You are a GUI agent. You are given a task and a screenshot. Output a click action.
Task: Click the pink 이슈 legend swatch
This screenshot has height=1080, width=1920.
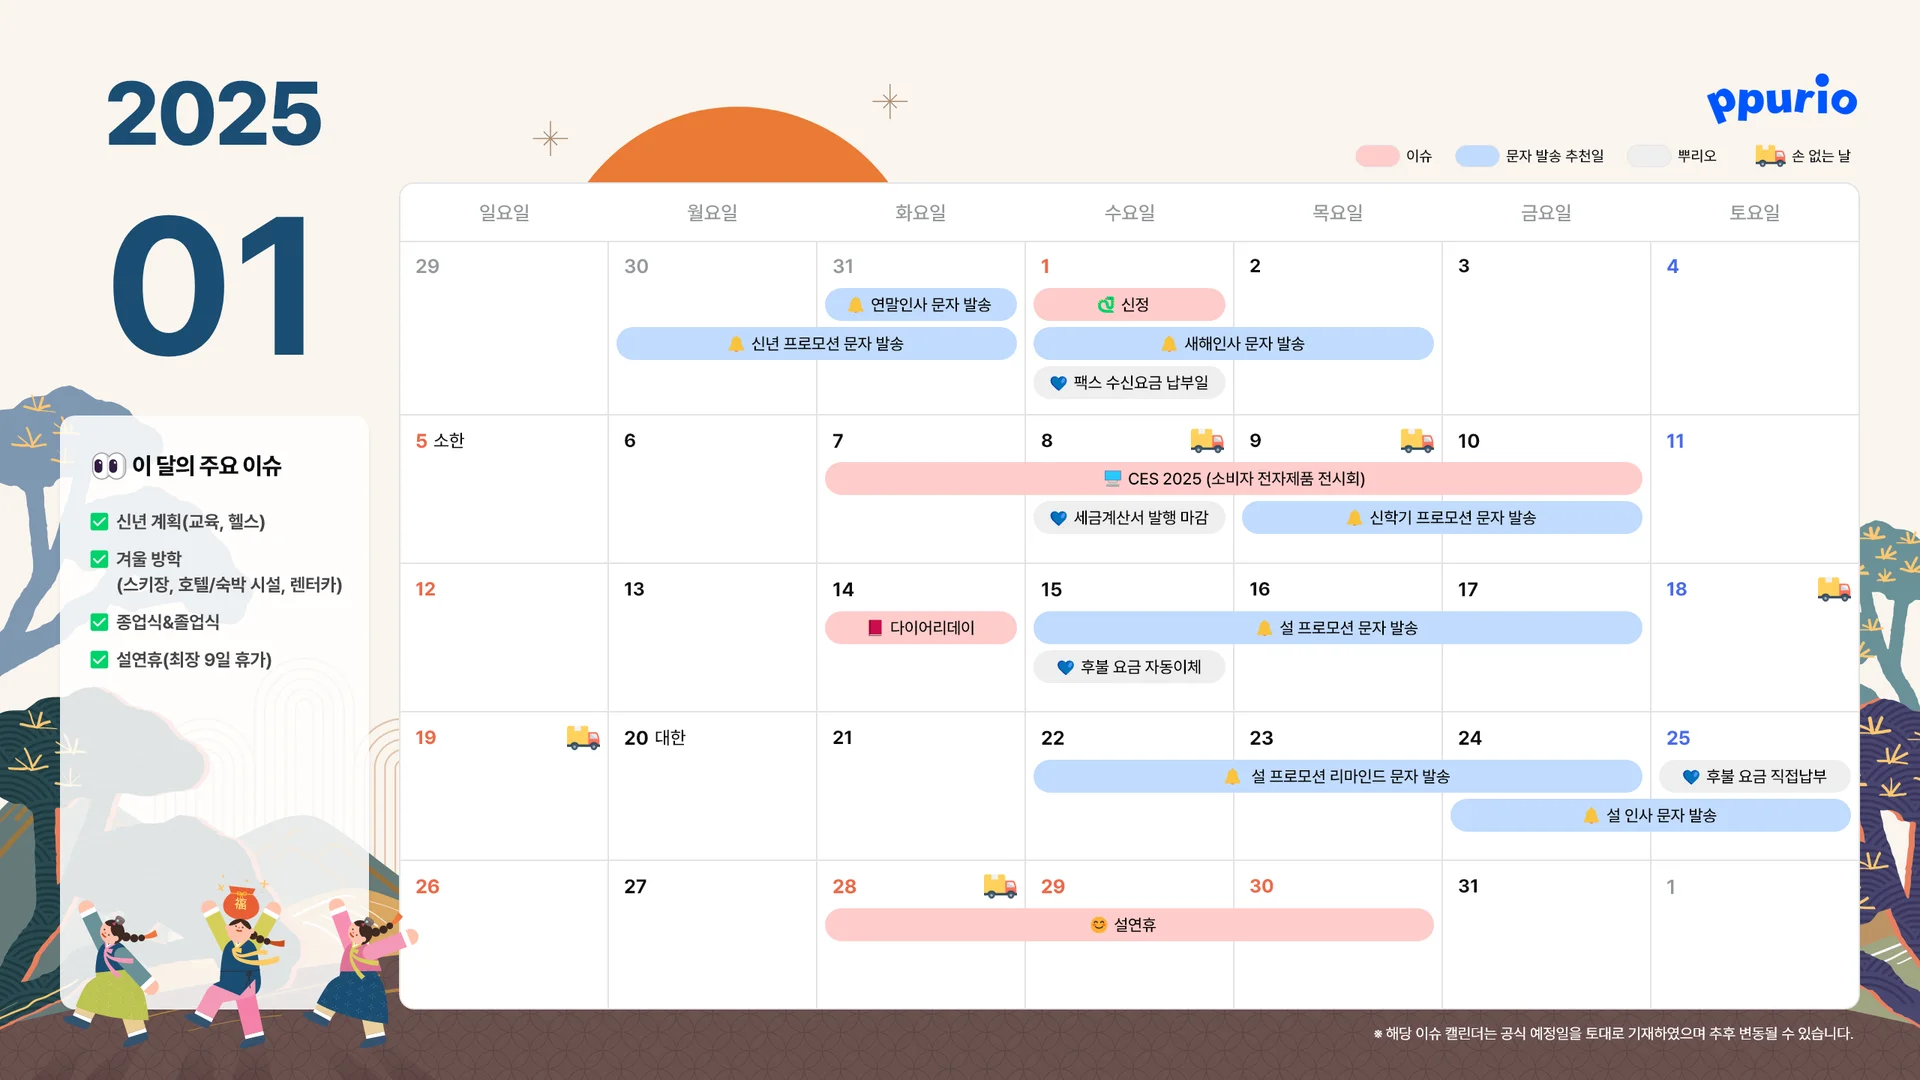(1377, 156)
